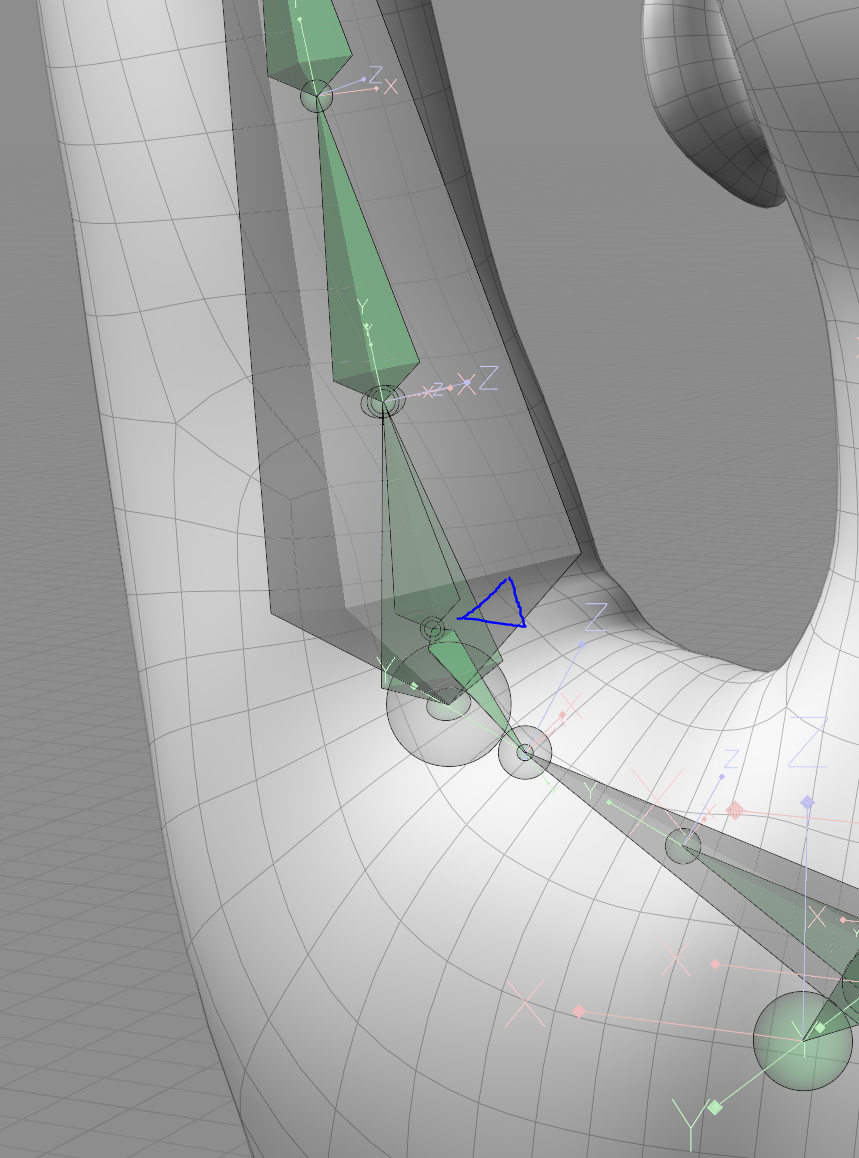The width and height of the screenshot is (859, 1158).
Task: Select the small double-ring joint beside the blue triangle
Action: [433, 628]
